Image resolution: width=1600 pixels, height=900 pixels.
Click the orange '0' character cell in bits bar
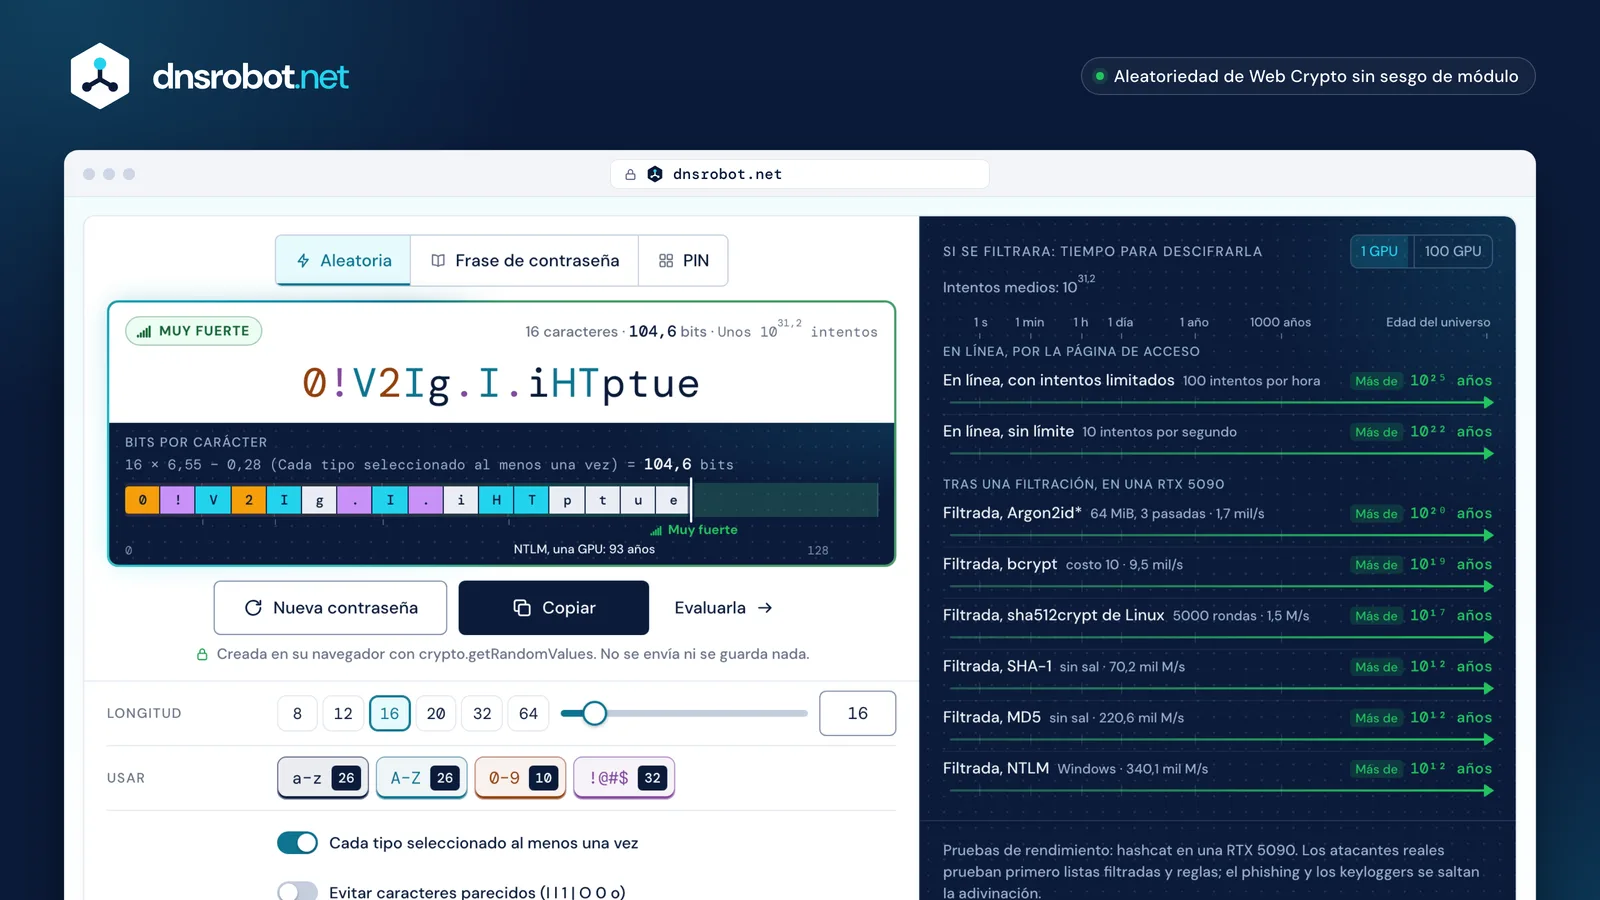[143, 499]
